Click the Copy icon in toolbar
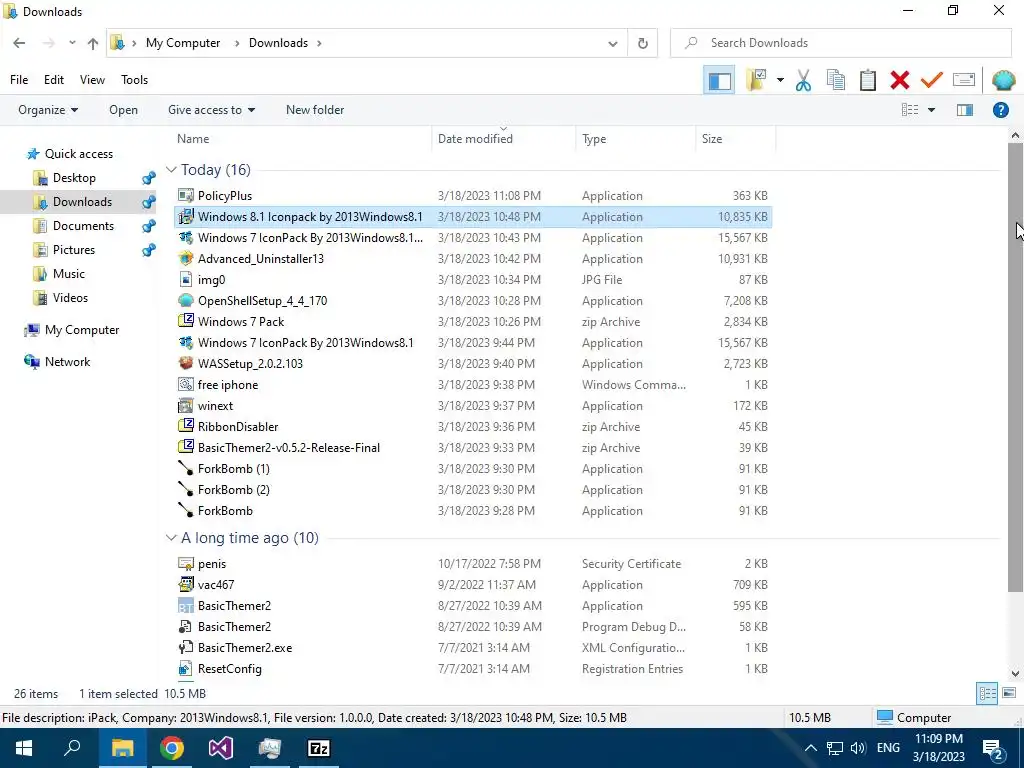Image resolution: width=1024 pixels, height=768 pixels. pyautogui.click(x=835, y=80)
